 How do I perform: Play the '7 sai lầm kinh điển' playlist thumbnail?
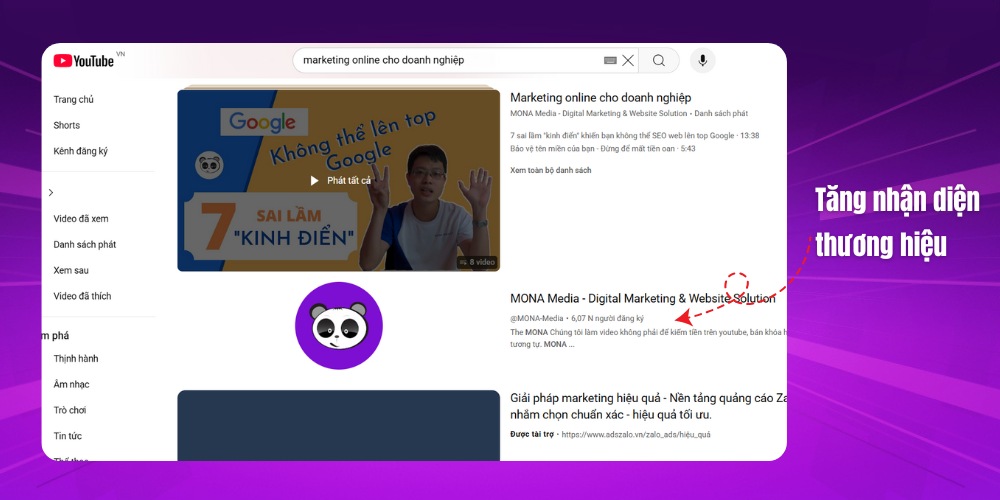click(339, 180)
